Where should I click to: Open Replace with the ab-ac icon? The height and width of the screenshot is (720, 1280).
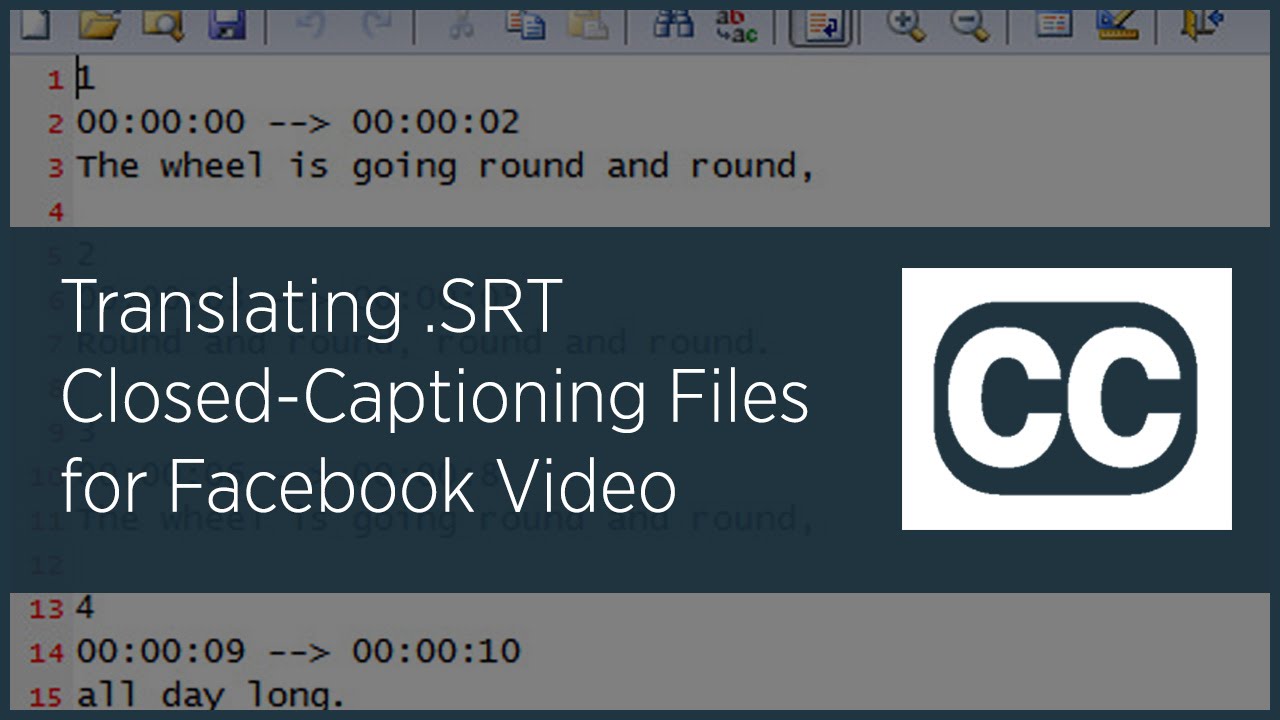[737, 26]
